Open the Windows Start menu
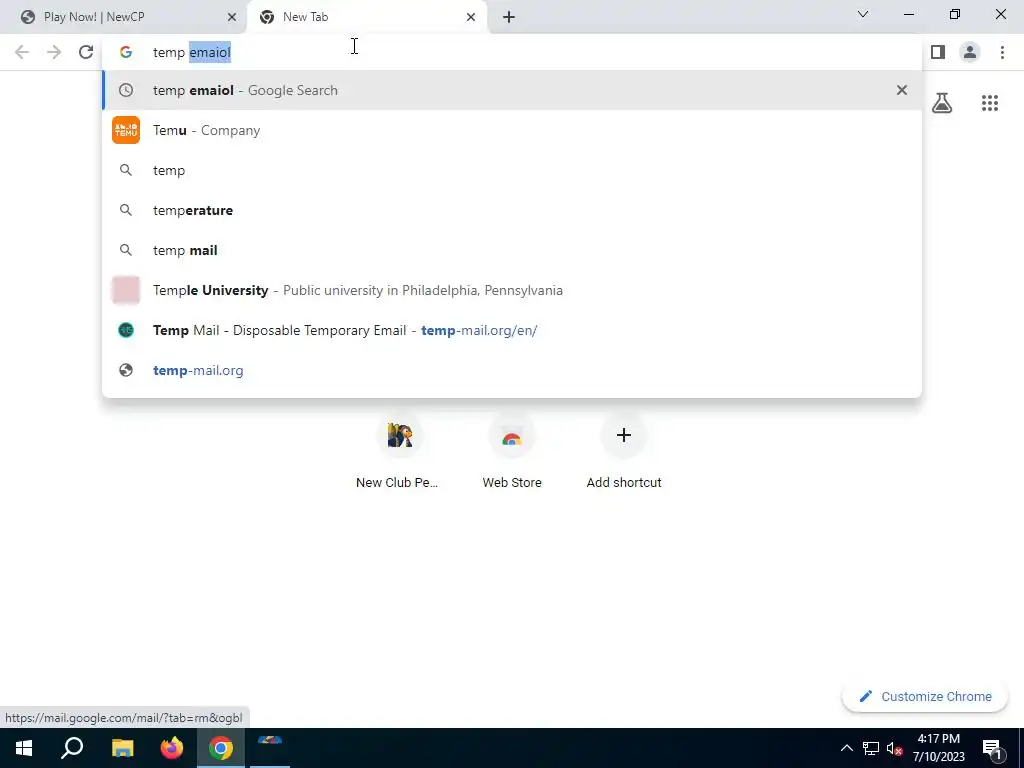Screen dimensions: 1024x768 tap(24, 748)
